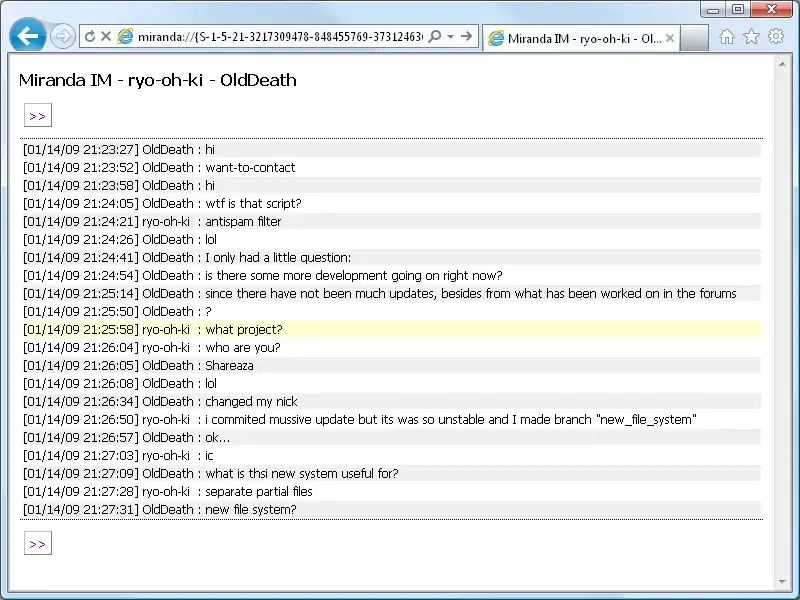Screen dimensions: 800x600
Task: Click the bottom >> next page link
Action: click(38, 543)
